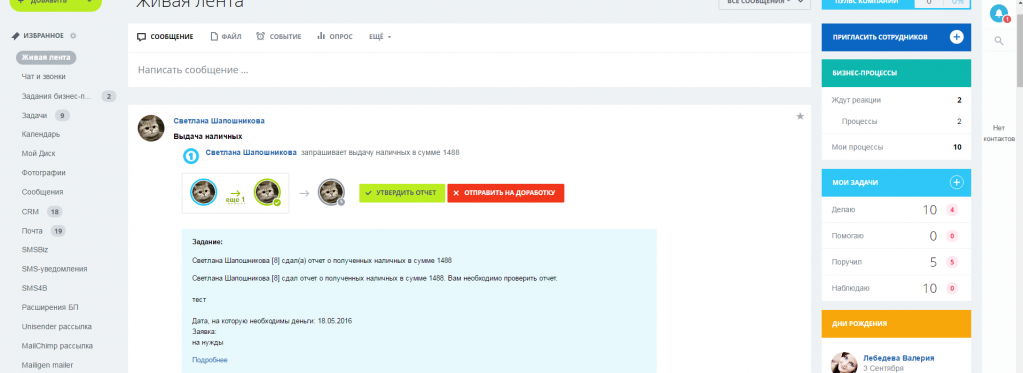Screen dimensions: 1023x373
Task: Star the Выдача наличных post
Action: point(800,116)
